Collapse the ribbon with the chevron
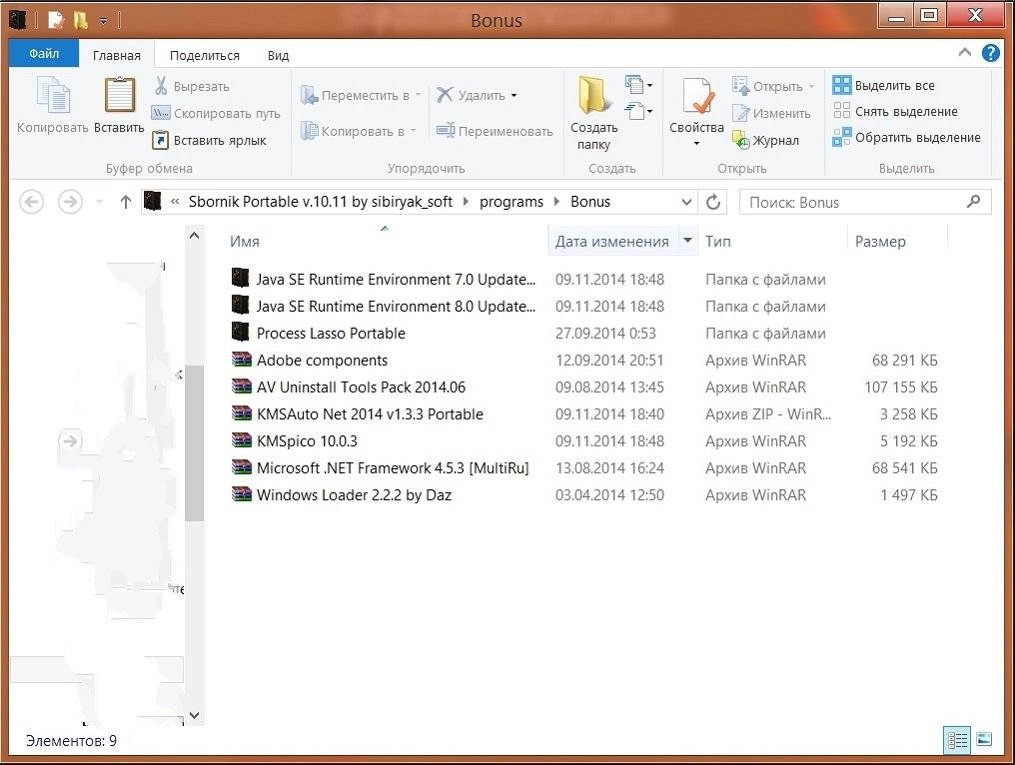The height and width of the screenshot is (765, 1015). click(x=965, y=52)
